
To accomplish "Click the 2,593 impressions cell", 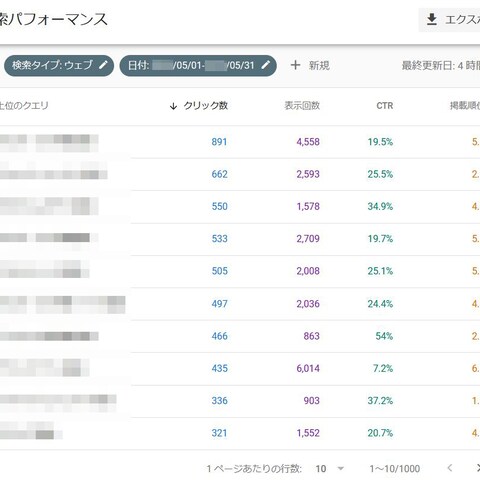I will (308, 174).
